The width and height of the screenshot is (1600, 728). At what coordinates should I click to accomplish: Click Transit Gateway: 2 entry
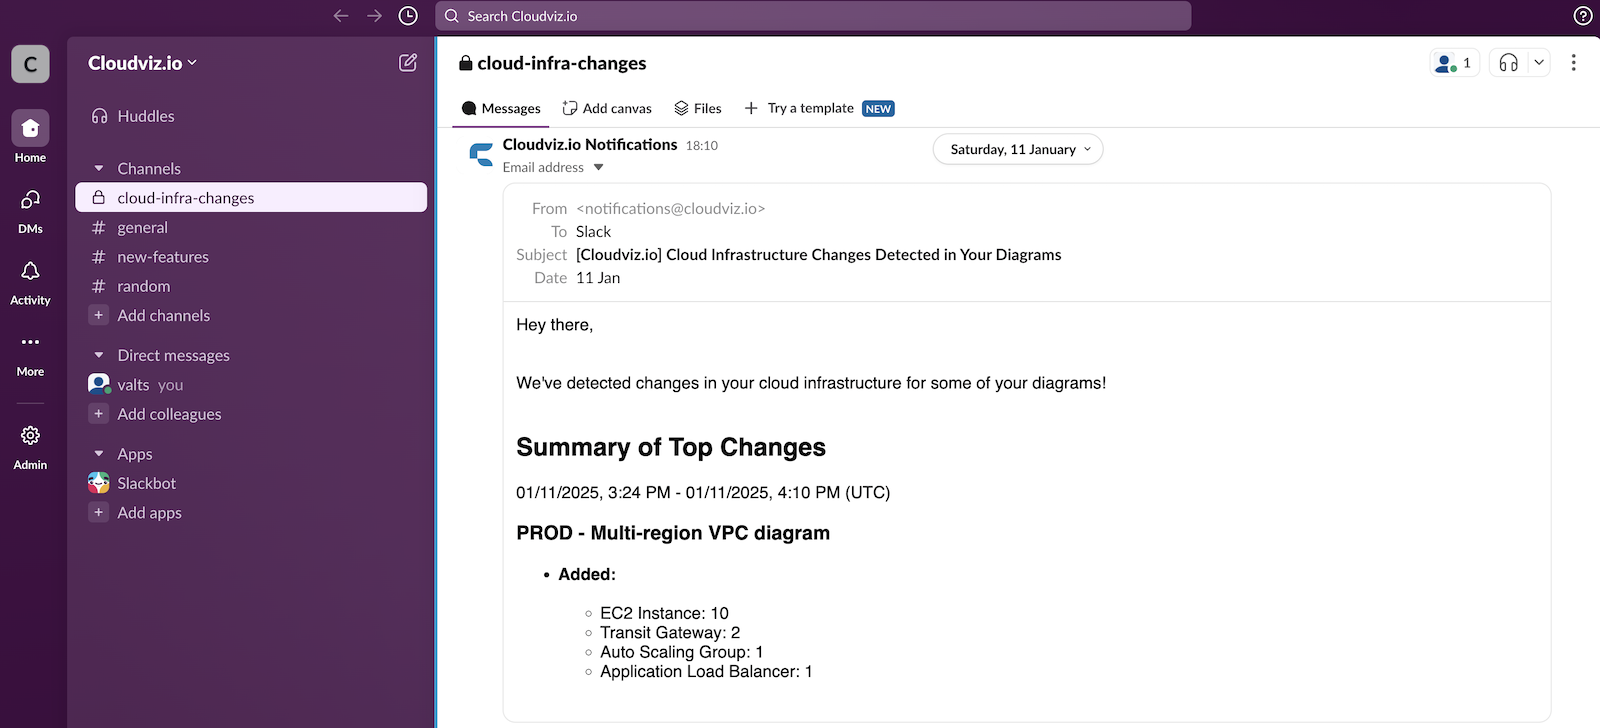point(670,633)
